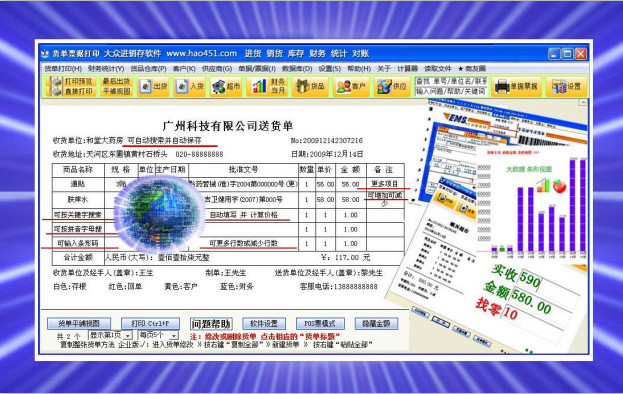
Task: Click the 隐藏金额 button
Action: click(x=376, y=324)
